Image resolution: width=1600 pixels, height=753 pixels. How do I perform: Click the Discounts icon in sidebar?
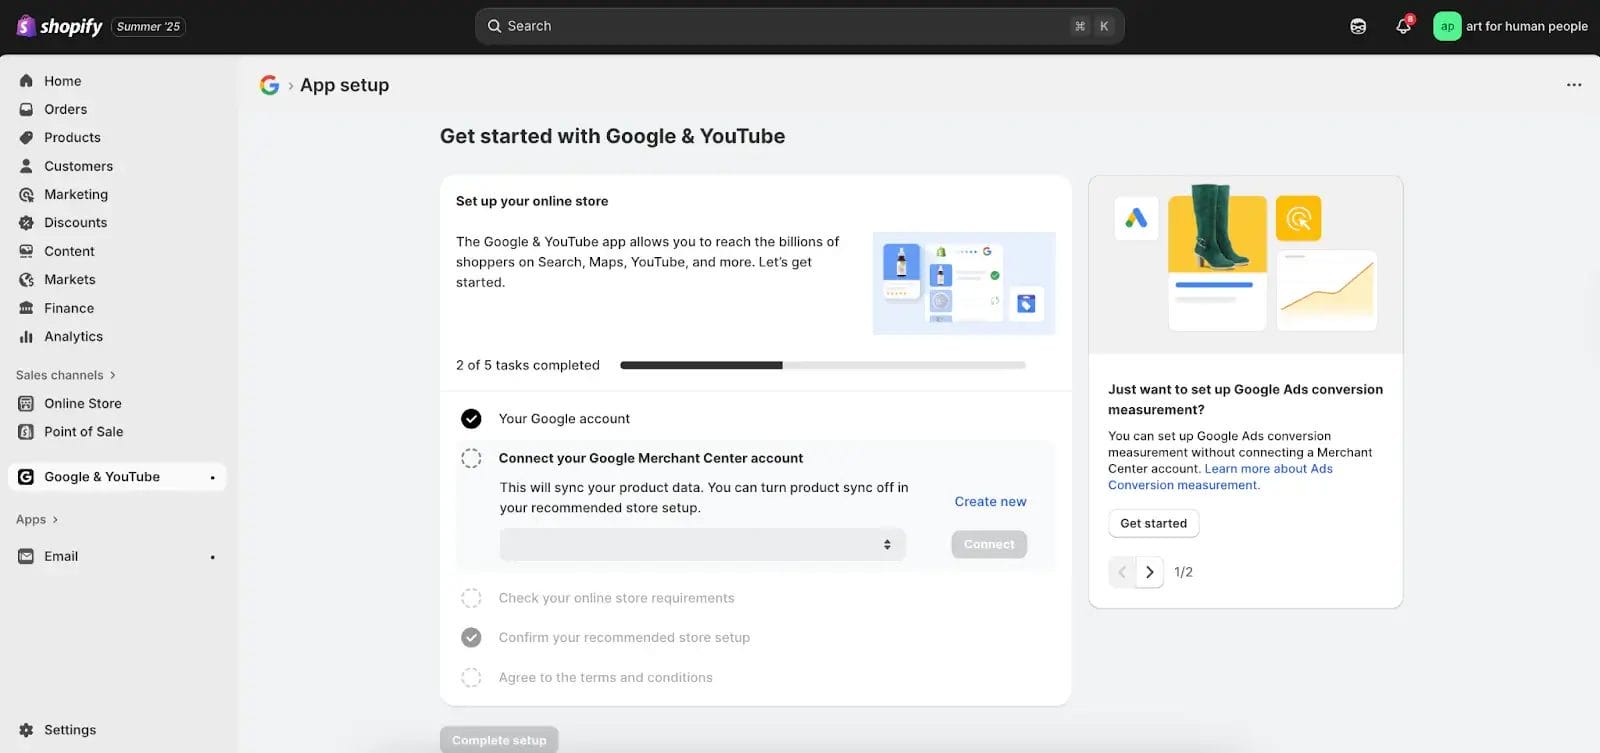[x=26, y=223]
